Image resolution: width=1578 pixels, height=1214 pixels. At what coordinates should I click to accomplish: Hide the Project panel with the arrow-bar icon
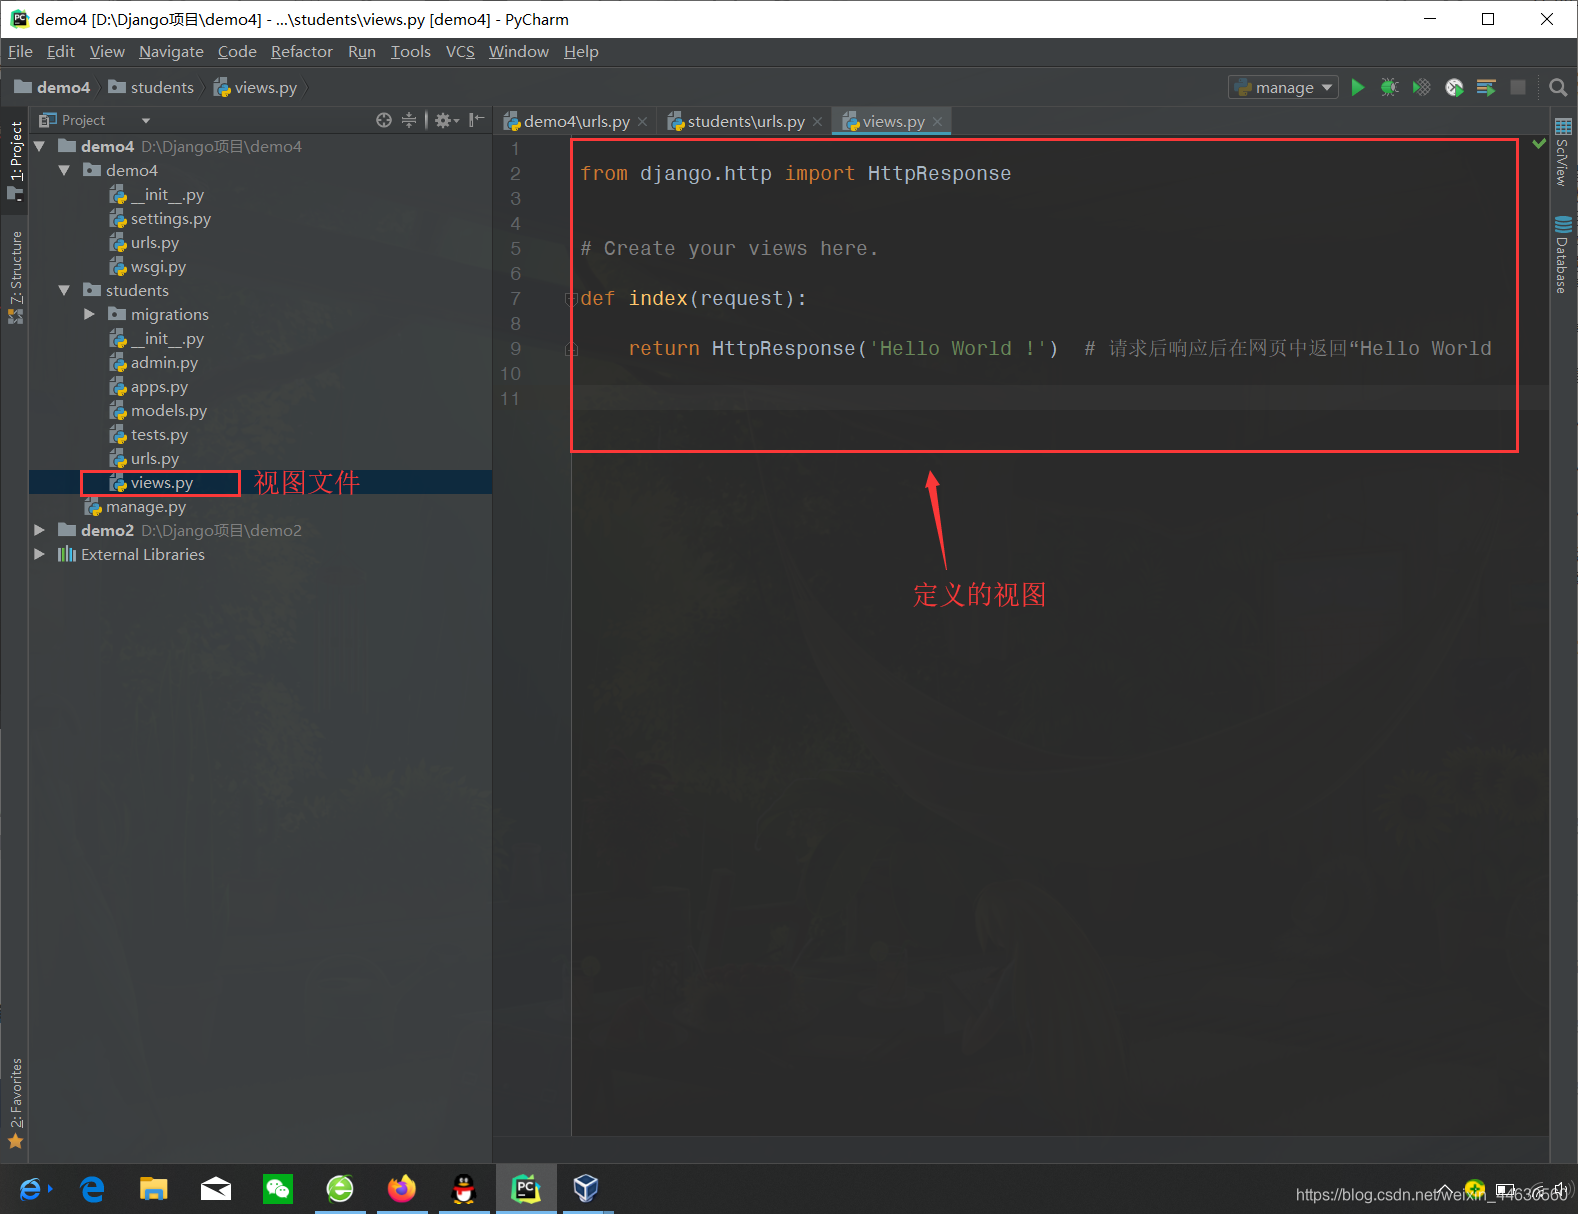click(x=477, y=120)
